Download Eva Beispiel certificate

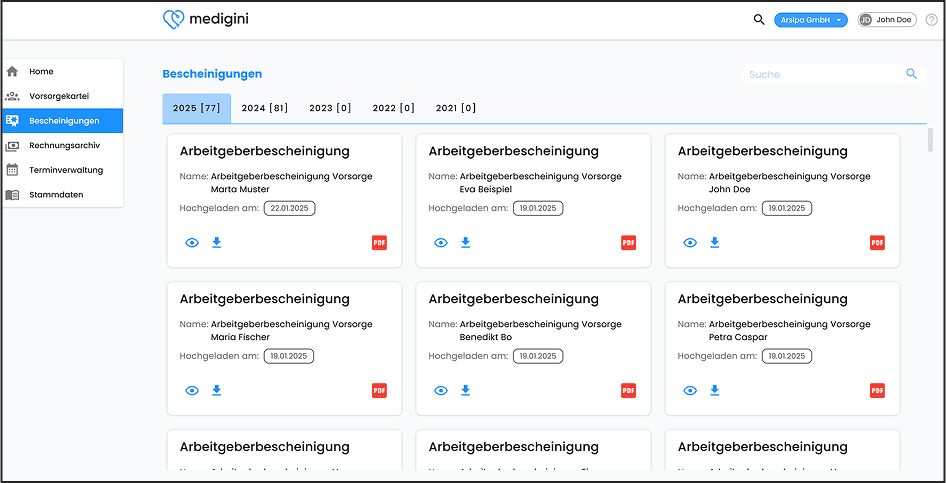click(x=465, y=242)
